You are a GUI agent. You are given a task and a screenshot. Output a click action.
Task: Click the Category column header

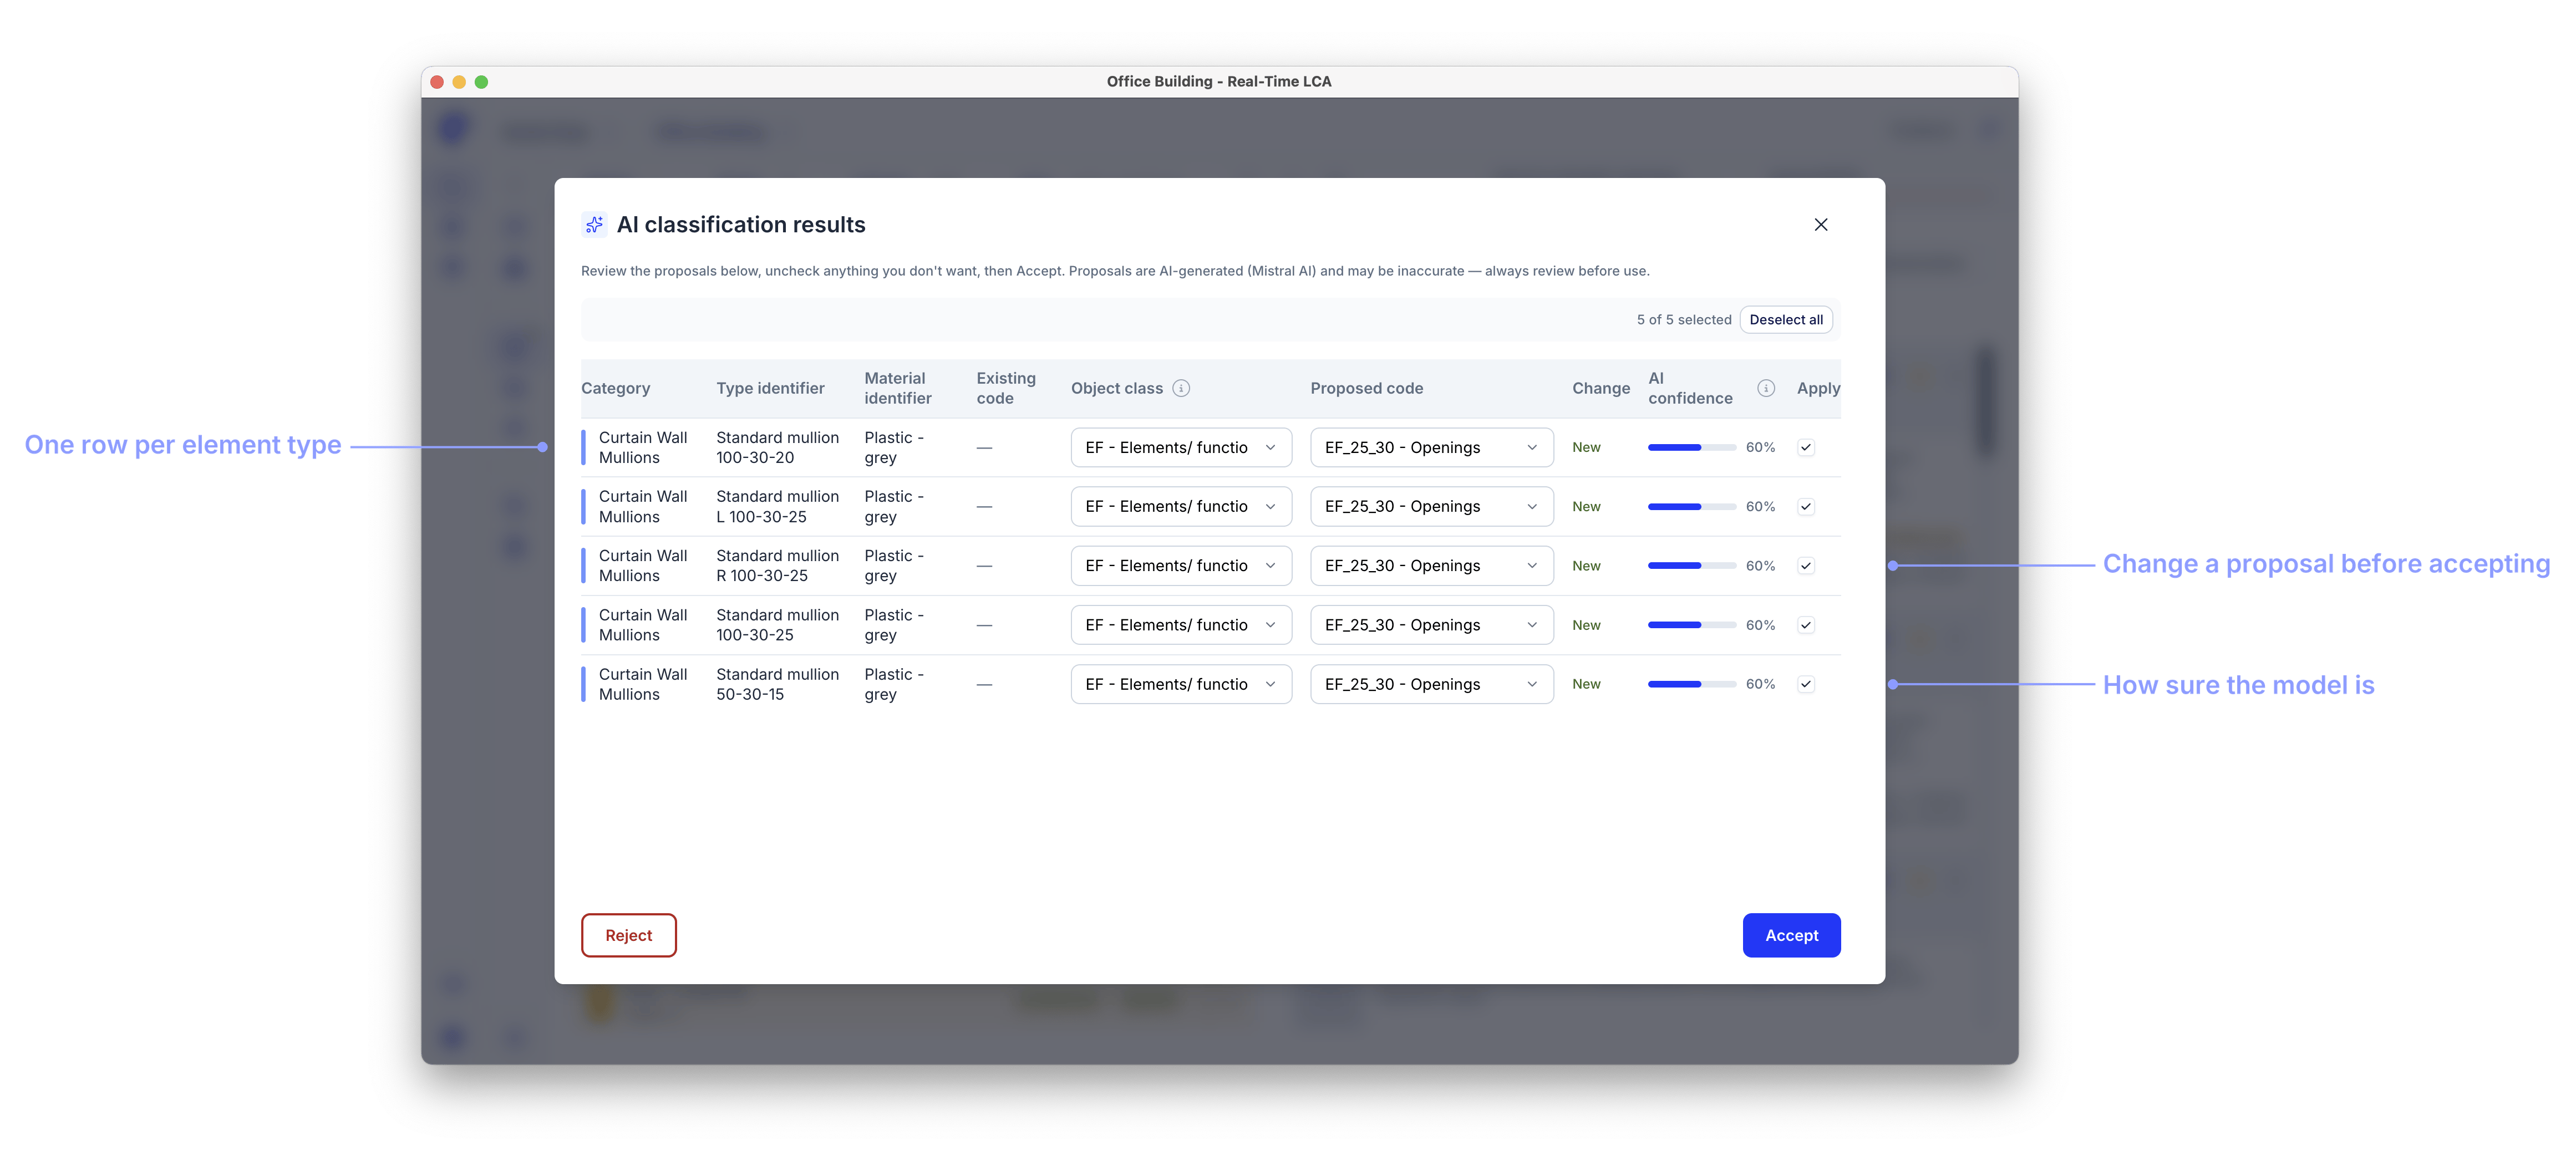click(x=615, y=388)
